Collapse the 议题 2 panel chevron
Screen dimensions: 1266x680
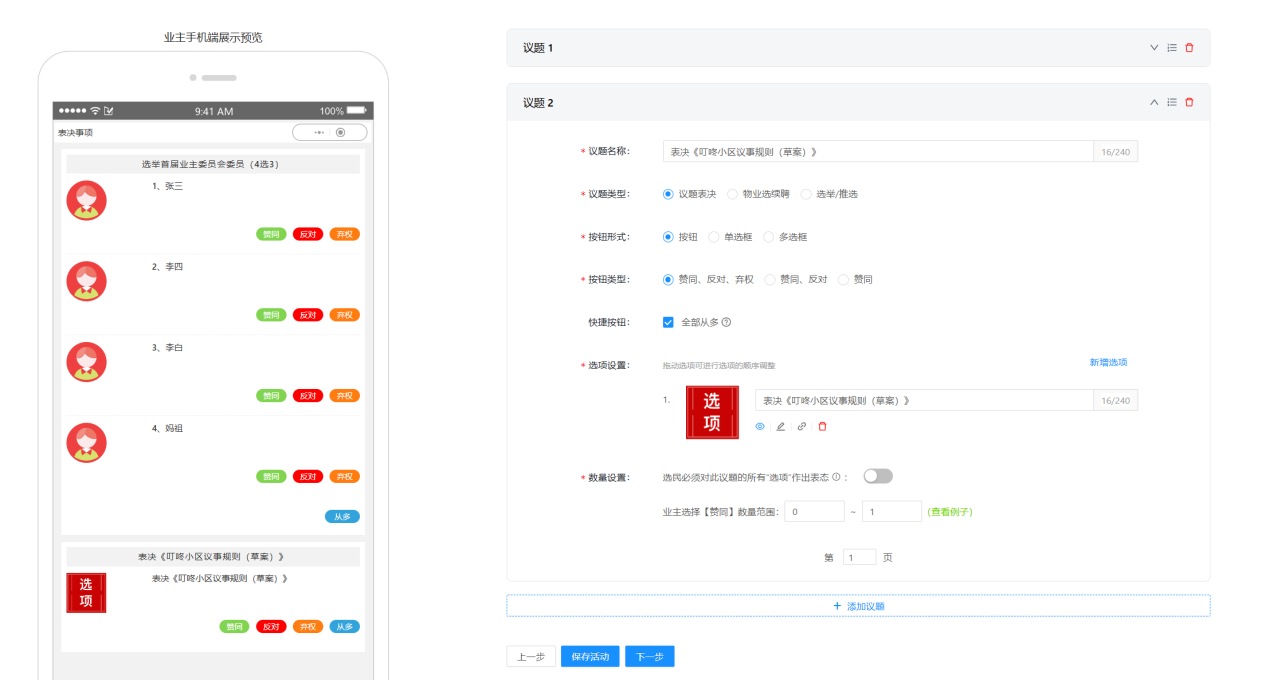[1153, 102]
